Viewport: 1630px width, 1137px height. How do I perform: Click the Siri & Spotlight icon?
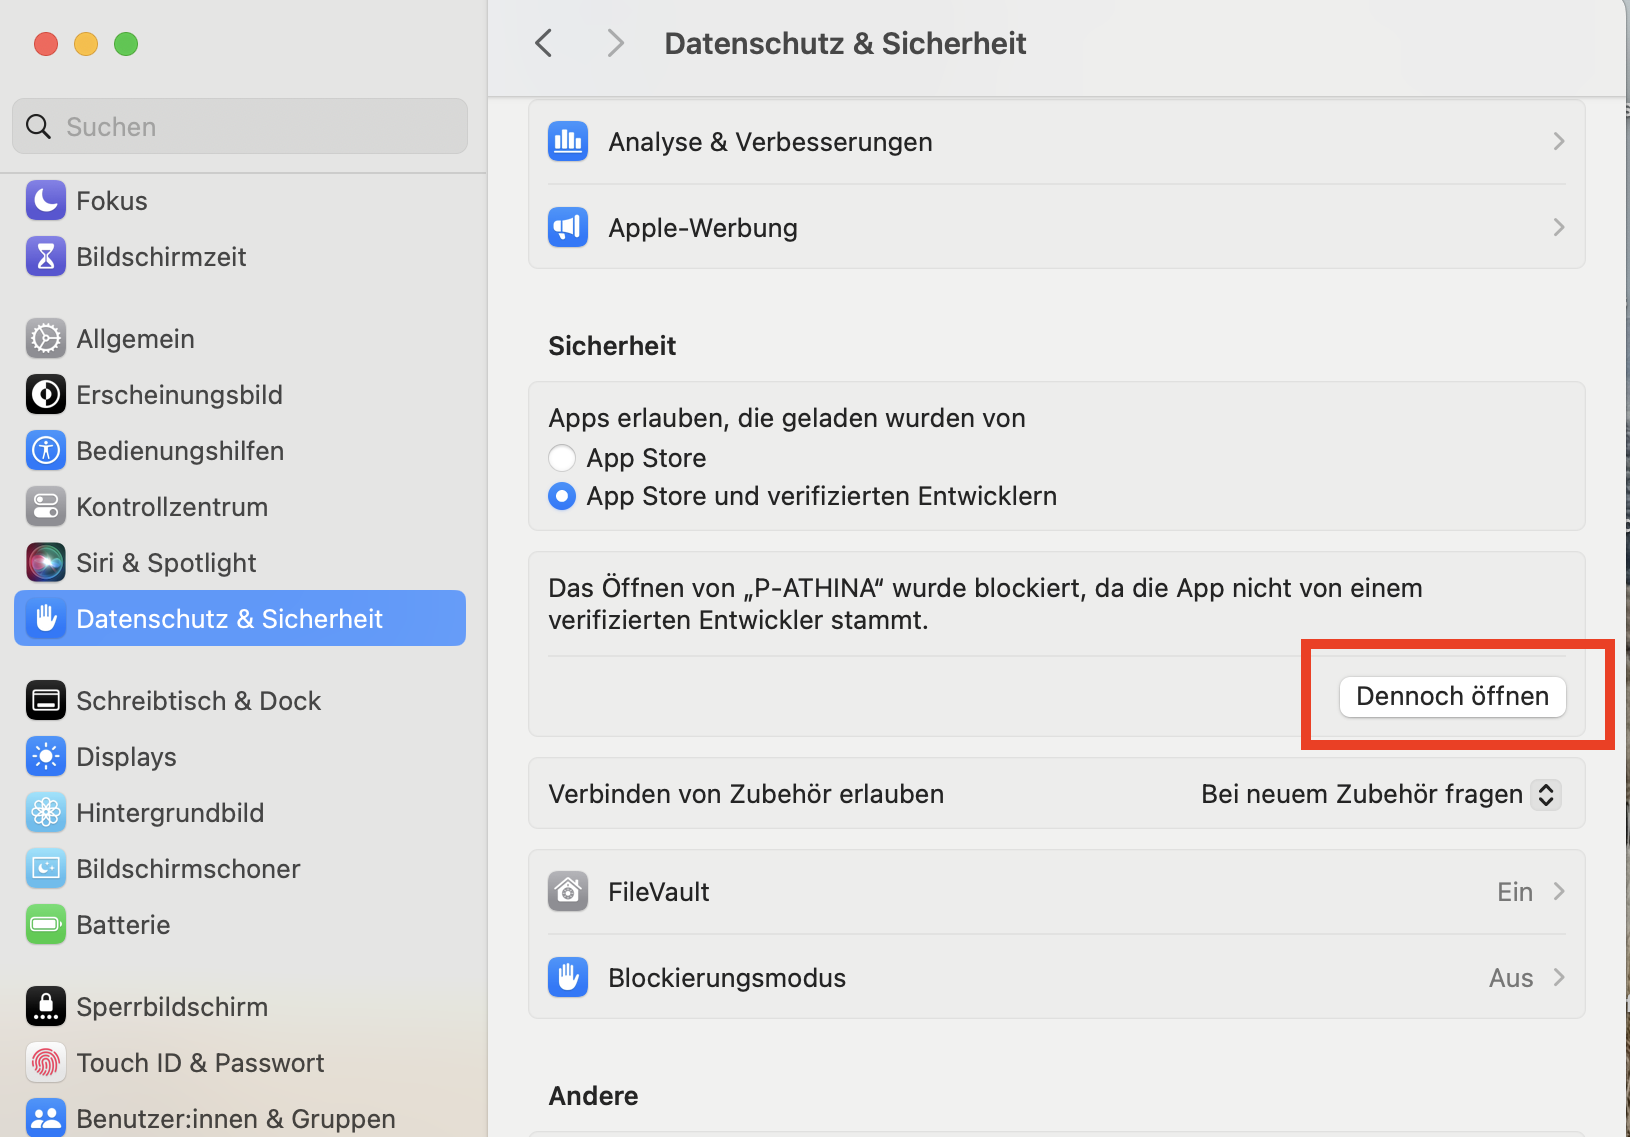point(46,563)
